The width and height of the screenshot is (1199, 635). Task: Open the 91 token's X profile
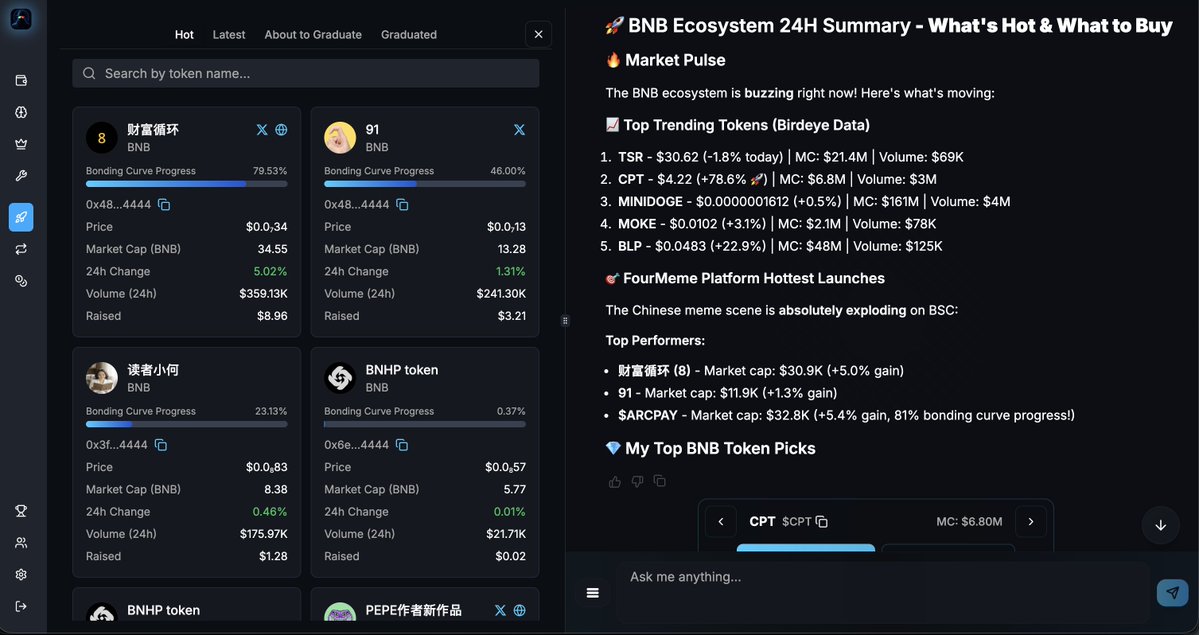click(x=519, y=129)
